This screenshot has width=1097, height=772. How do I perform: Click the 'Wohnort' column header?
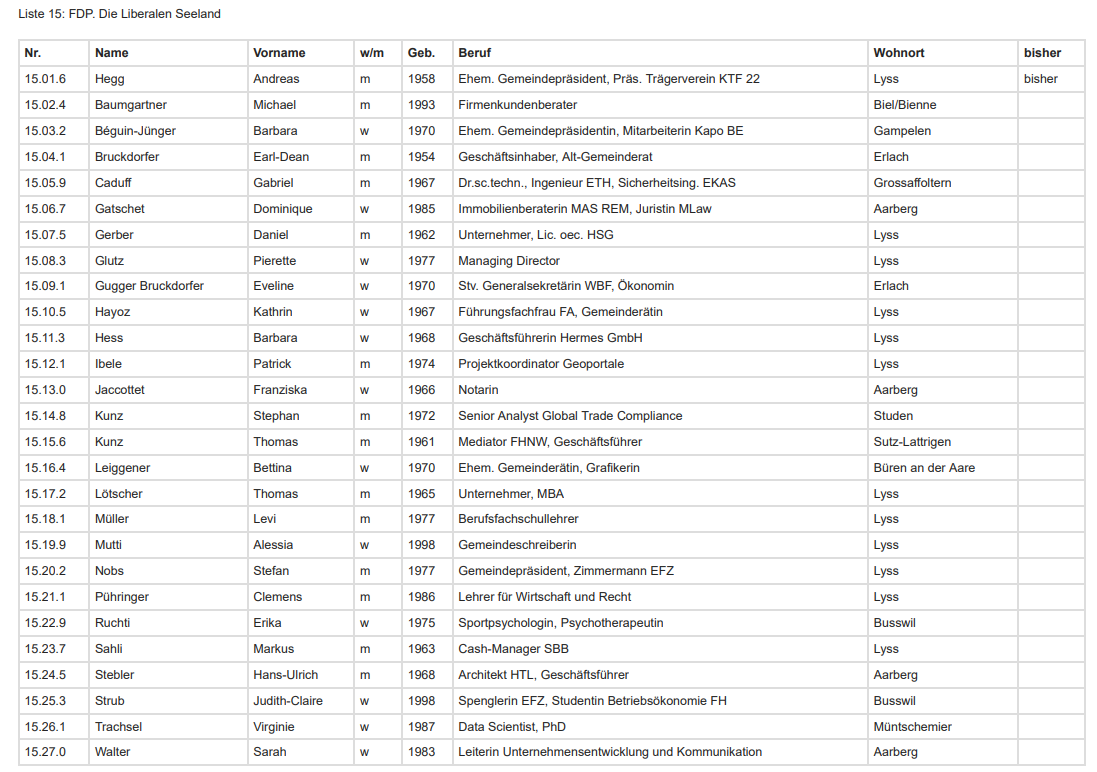point(898,53)
